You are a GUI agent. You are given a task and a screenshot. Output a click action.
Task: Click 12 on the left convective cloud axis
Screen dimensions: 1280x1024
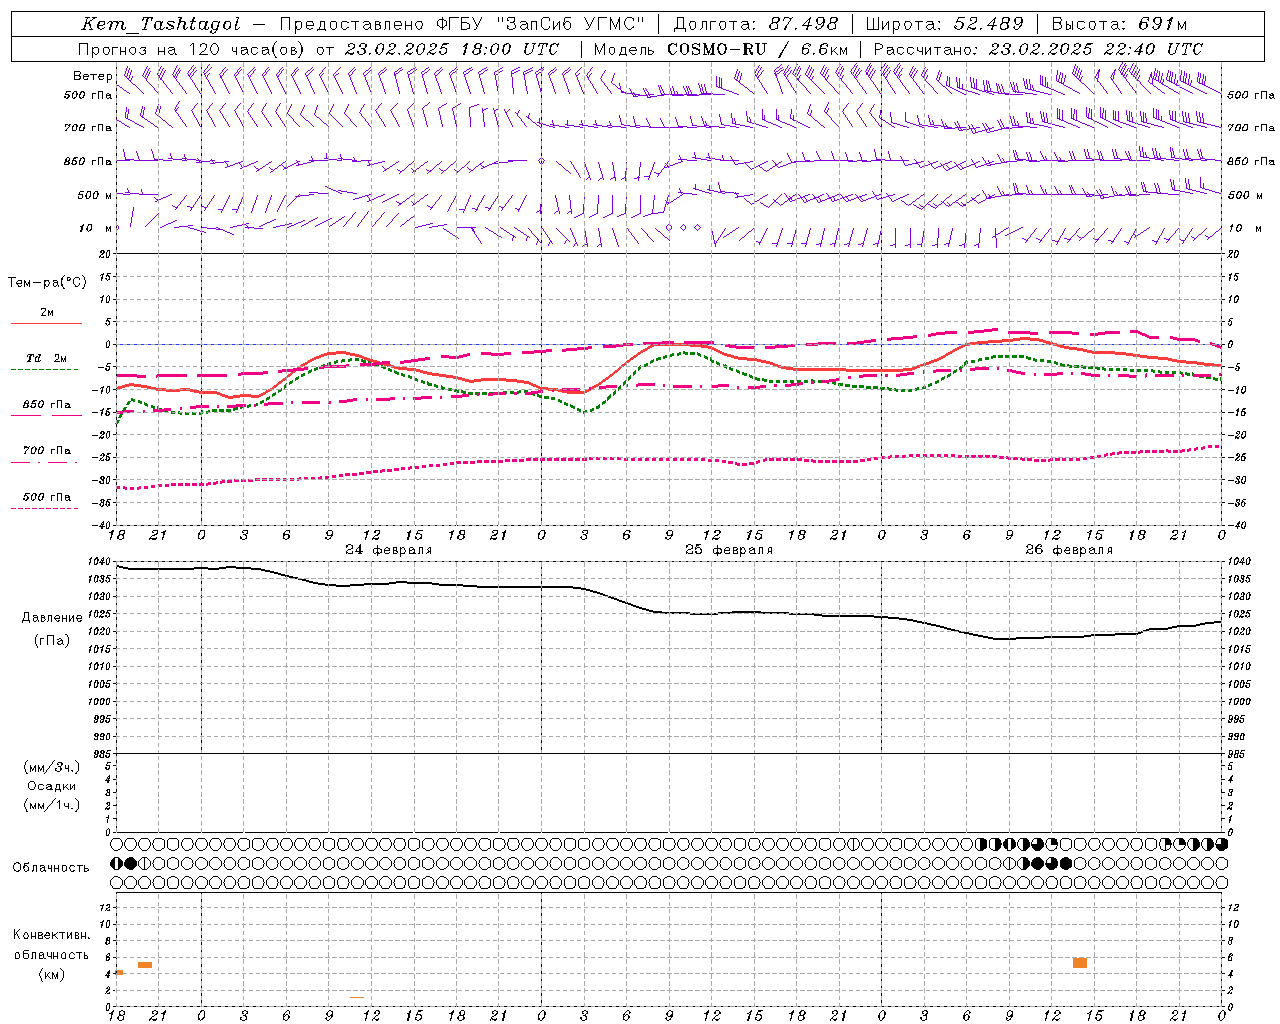[x=104, y=907]
